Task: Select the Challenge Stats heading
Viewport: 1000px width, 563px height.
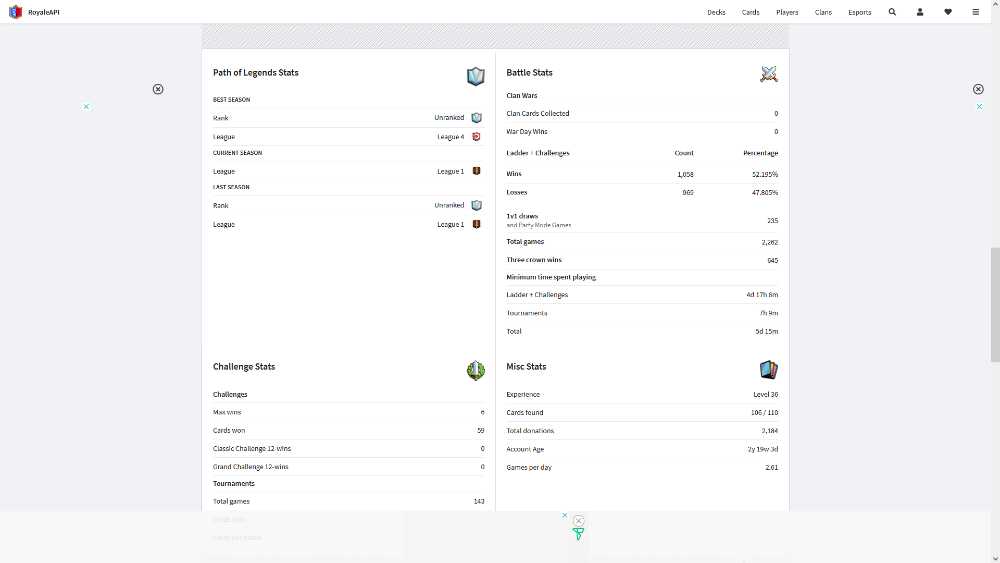Action: pos(244,367)
